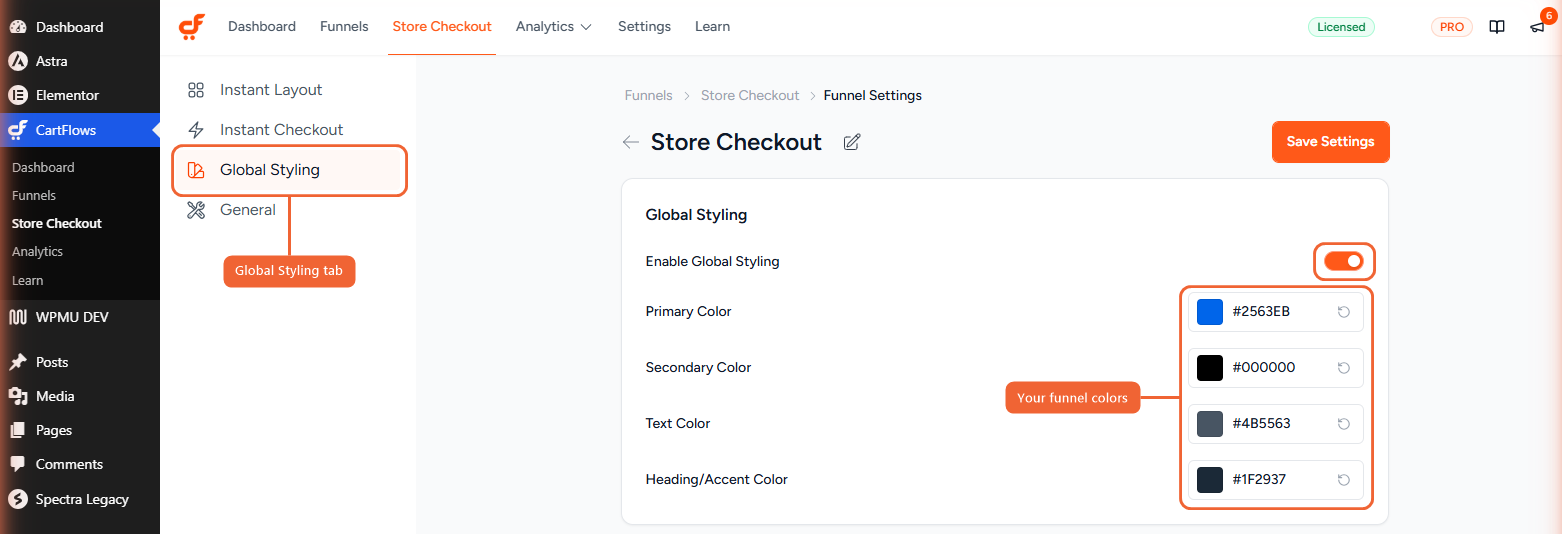Image resolution: width=1562 pixels, height=534 pixels.
Task: Open the Elementor menu item
Action: [80, 95]
